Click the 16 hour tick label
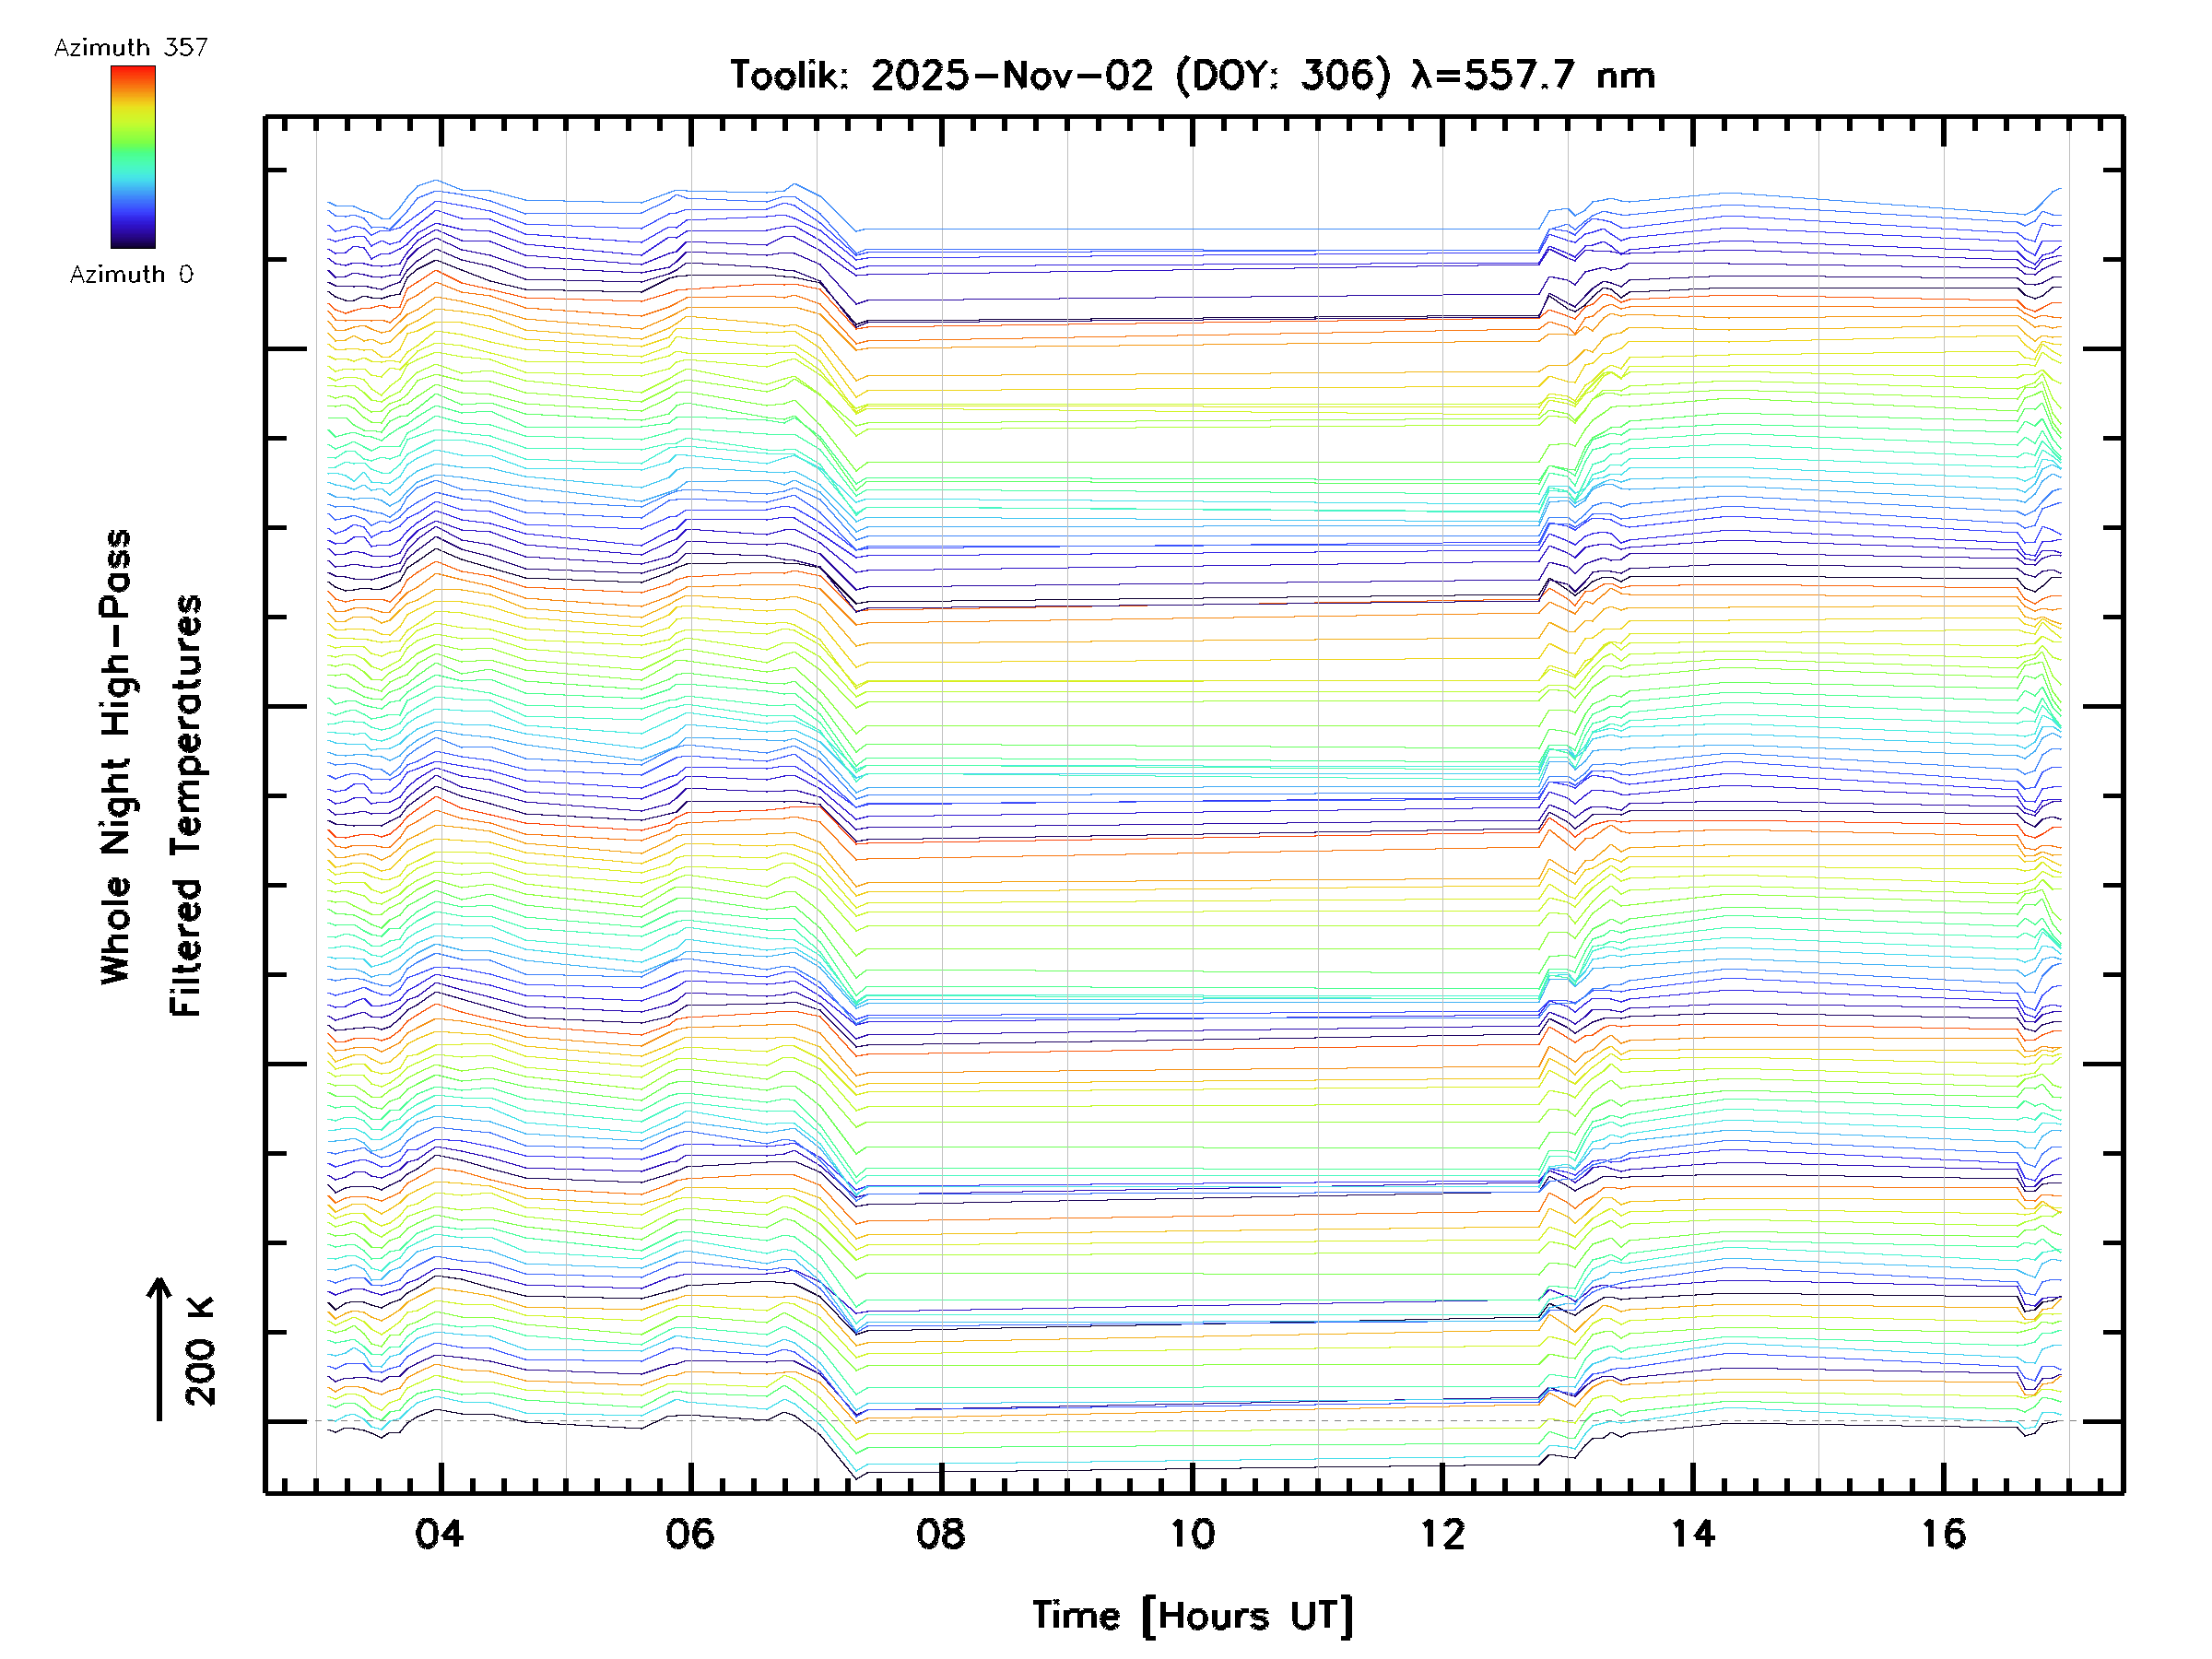This screenshot has height=1659, width=2212. coord(1943,1534)
